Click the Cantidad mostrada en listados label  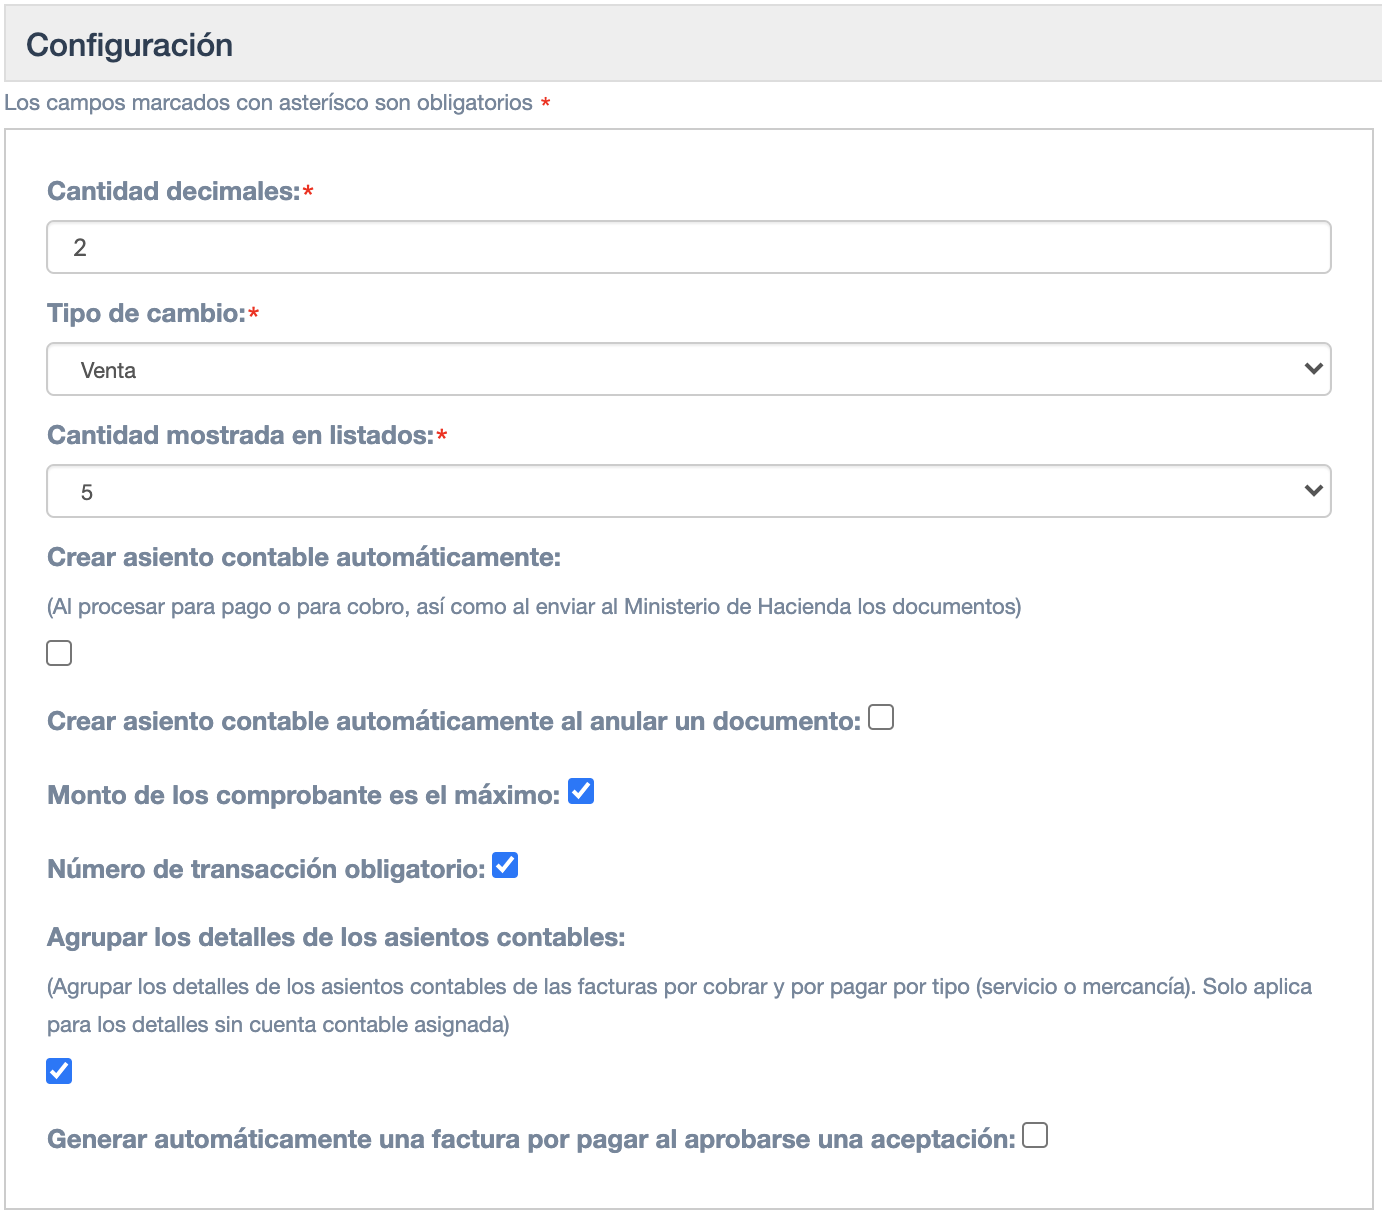click(240, 435)
